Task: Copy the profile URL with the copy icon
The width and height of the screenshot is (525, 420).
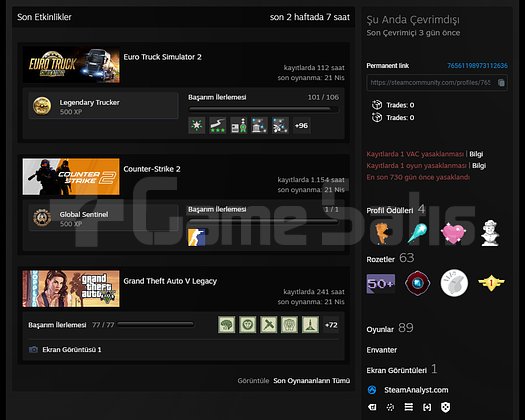Action: [501, 82]
